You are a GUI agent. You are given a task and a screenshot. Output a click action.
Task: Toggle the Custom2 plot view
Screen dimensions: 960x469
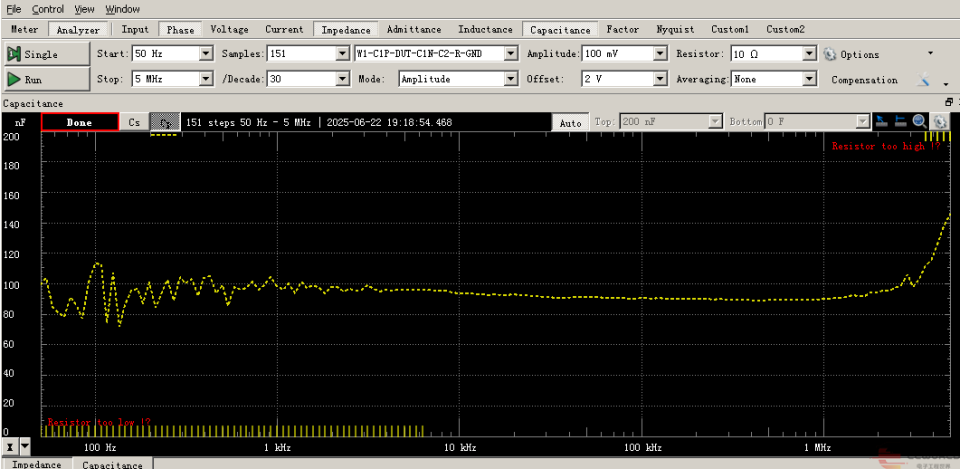[785, 29]
